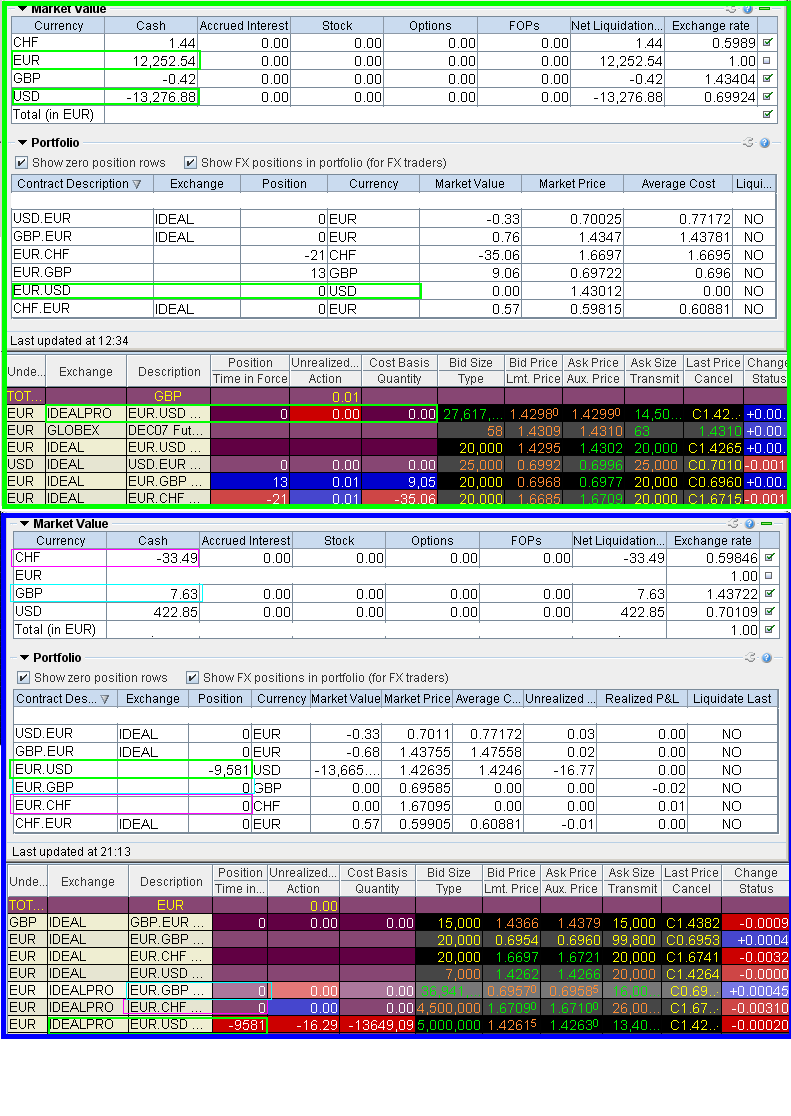Collapse the lower Portfolio section
The height and width of the screenshot is (1116, 791).
point(22,658)
